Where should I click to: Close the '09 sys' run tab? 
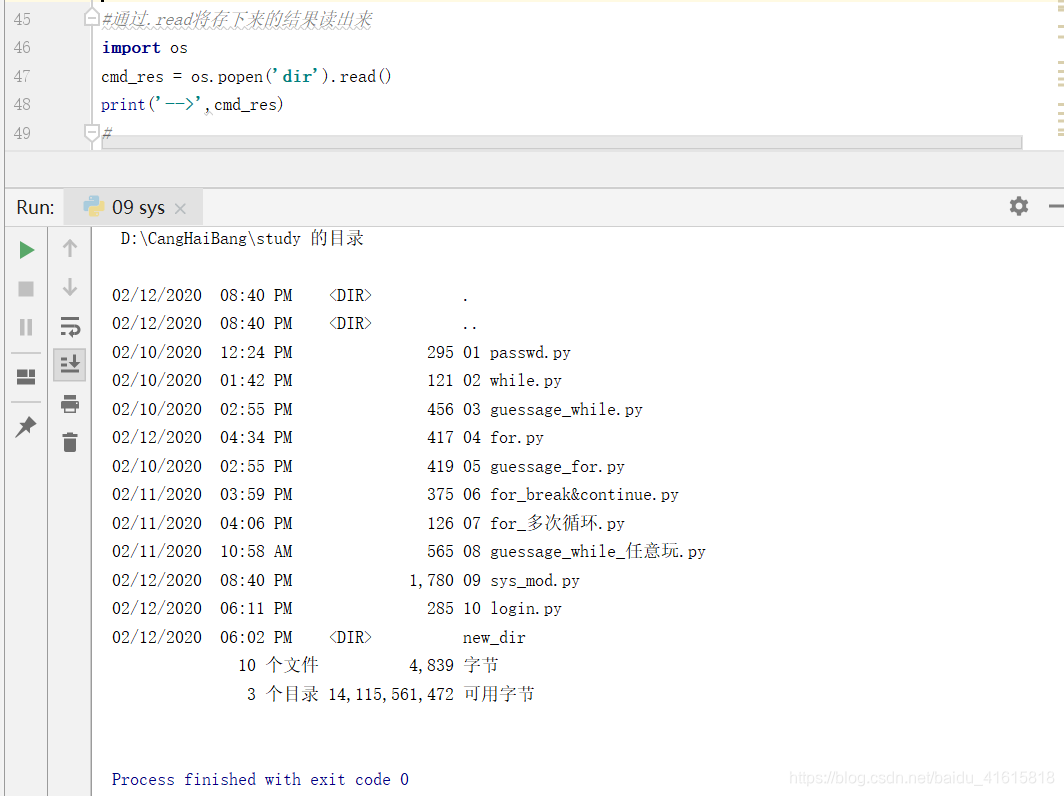pyautogui.click(x=180, y=208)
